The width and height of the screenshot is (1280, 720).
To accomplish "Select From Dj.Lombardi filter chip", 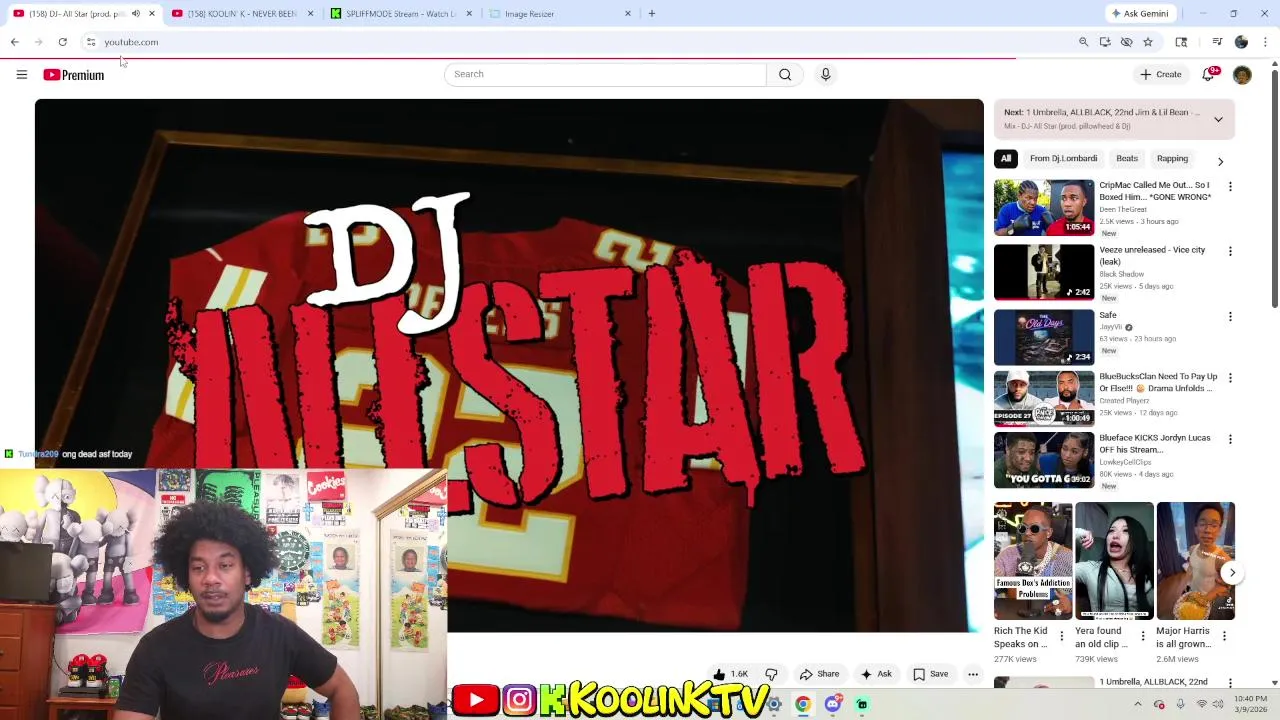I will click(x=1063, y=158).
